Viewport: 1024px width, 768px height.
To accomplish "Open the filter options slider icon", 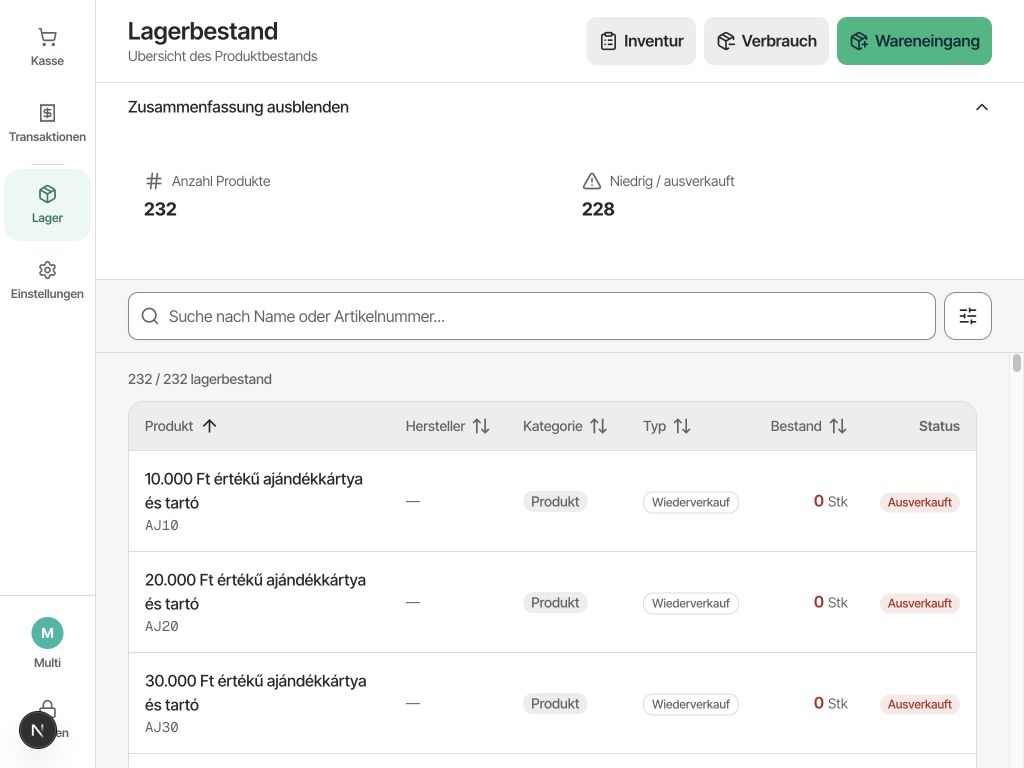I will pyautogui.click(x=968, y=316).
